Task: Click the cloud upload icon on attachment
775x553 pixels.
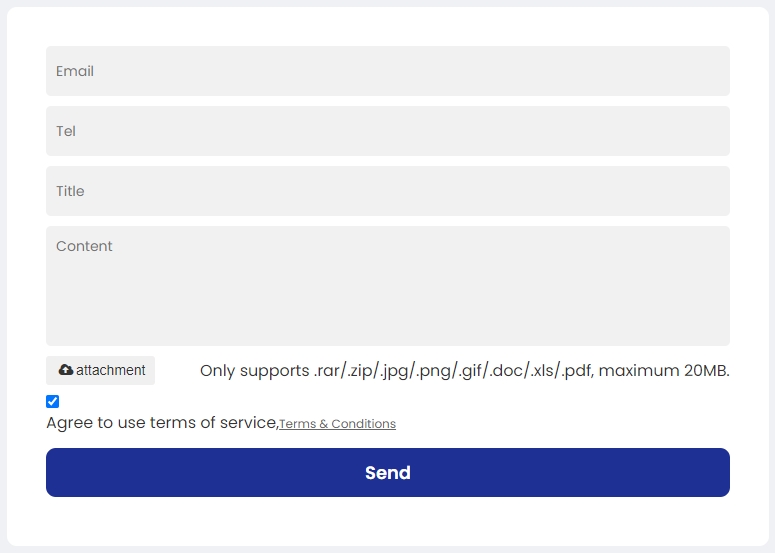Action: [66, 370]
